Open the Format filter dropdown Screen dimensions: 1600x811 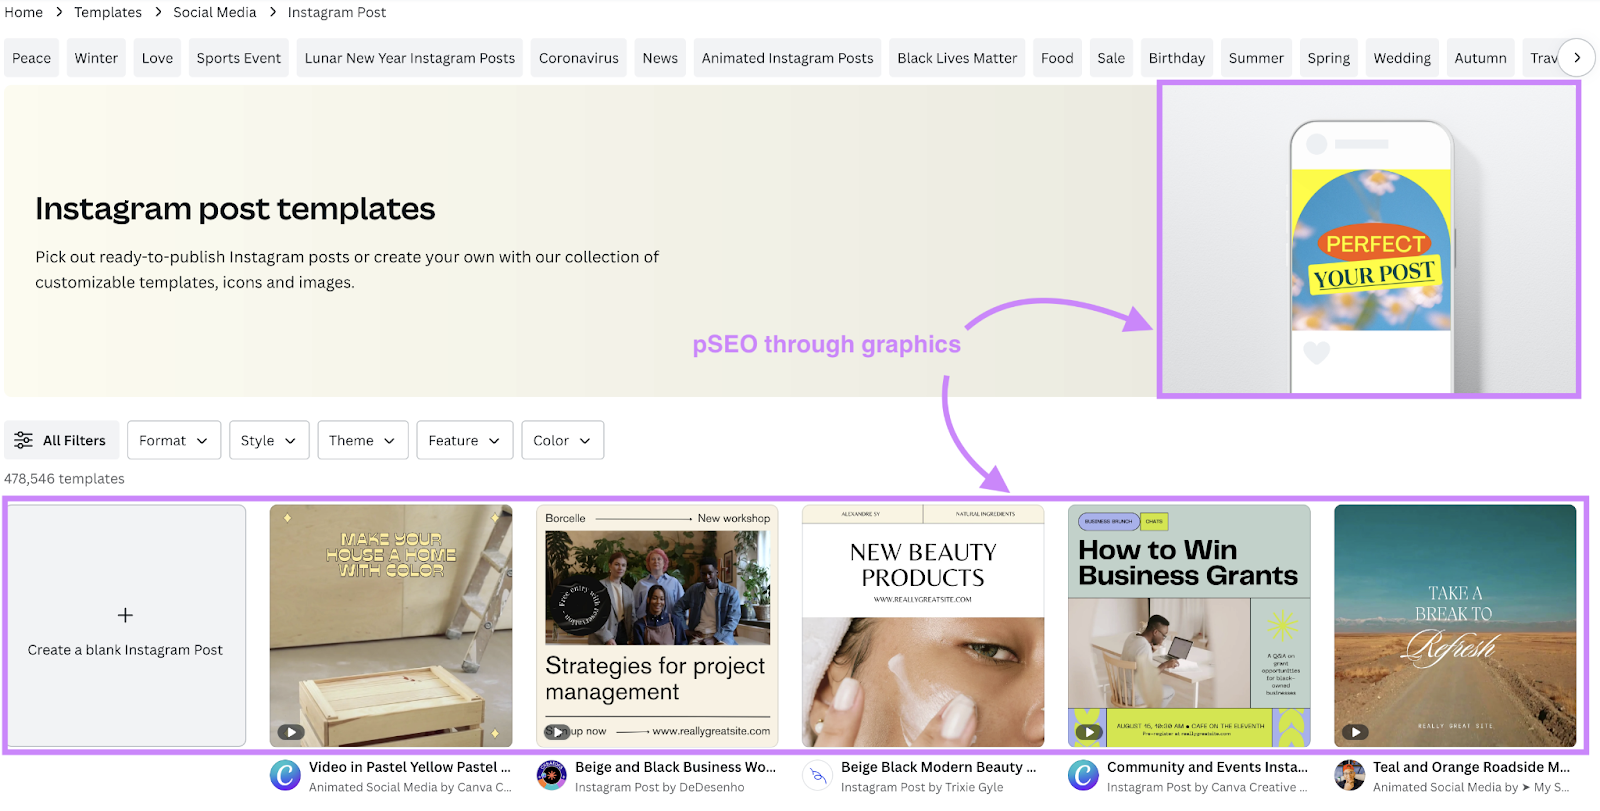coord(173,440)
